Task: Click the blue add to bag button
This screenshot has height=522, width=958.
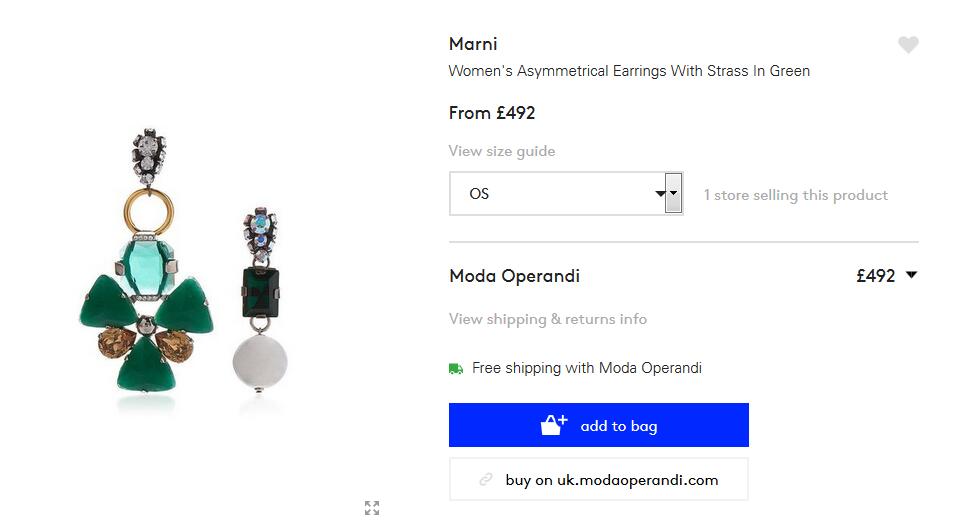Action: (599, 425)
